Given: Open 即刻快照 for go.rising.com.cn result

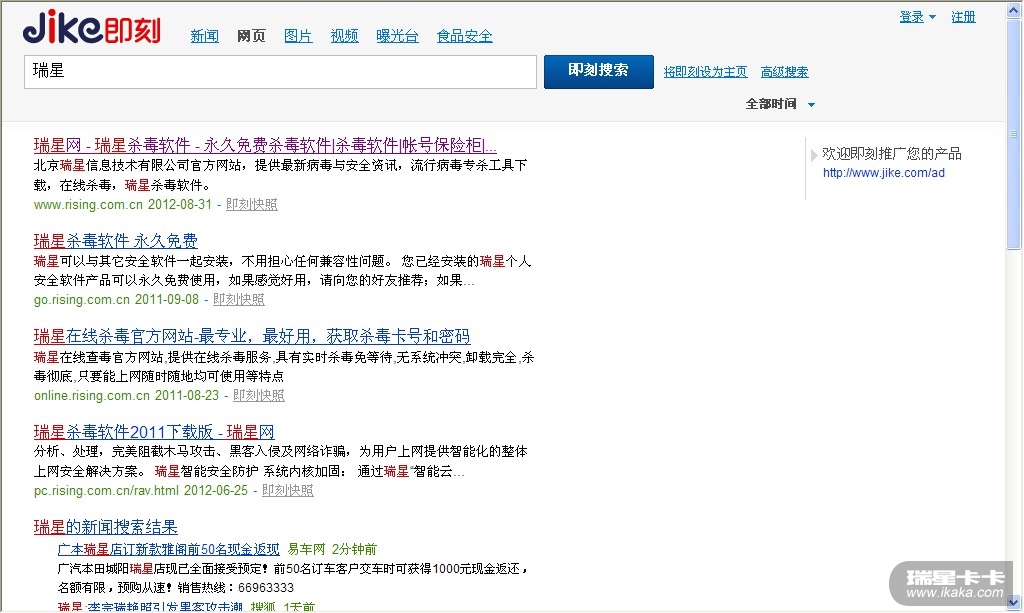Looking at the screenshot, I should pyautogui.click(x=238, y=299).
